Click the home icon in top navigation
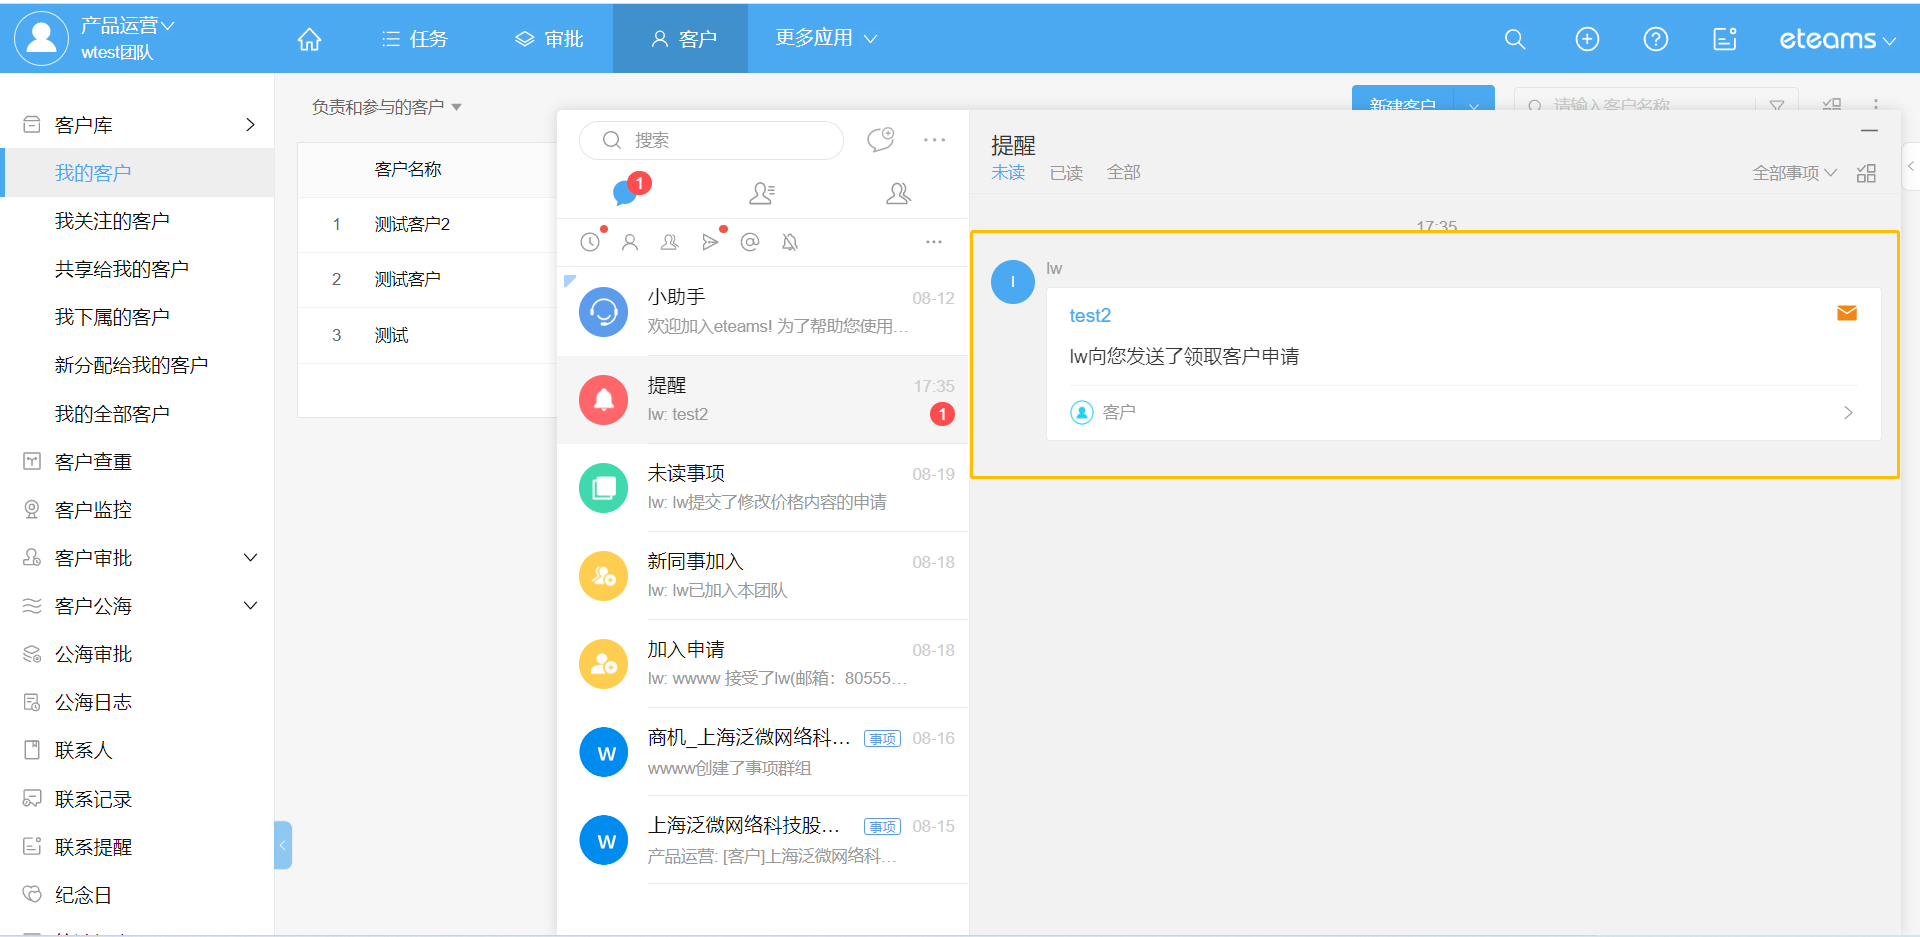 pos(309,39)
